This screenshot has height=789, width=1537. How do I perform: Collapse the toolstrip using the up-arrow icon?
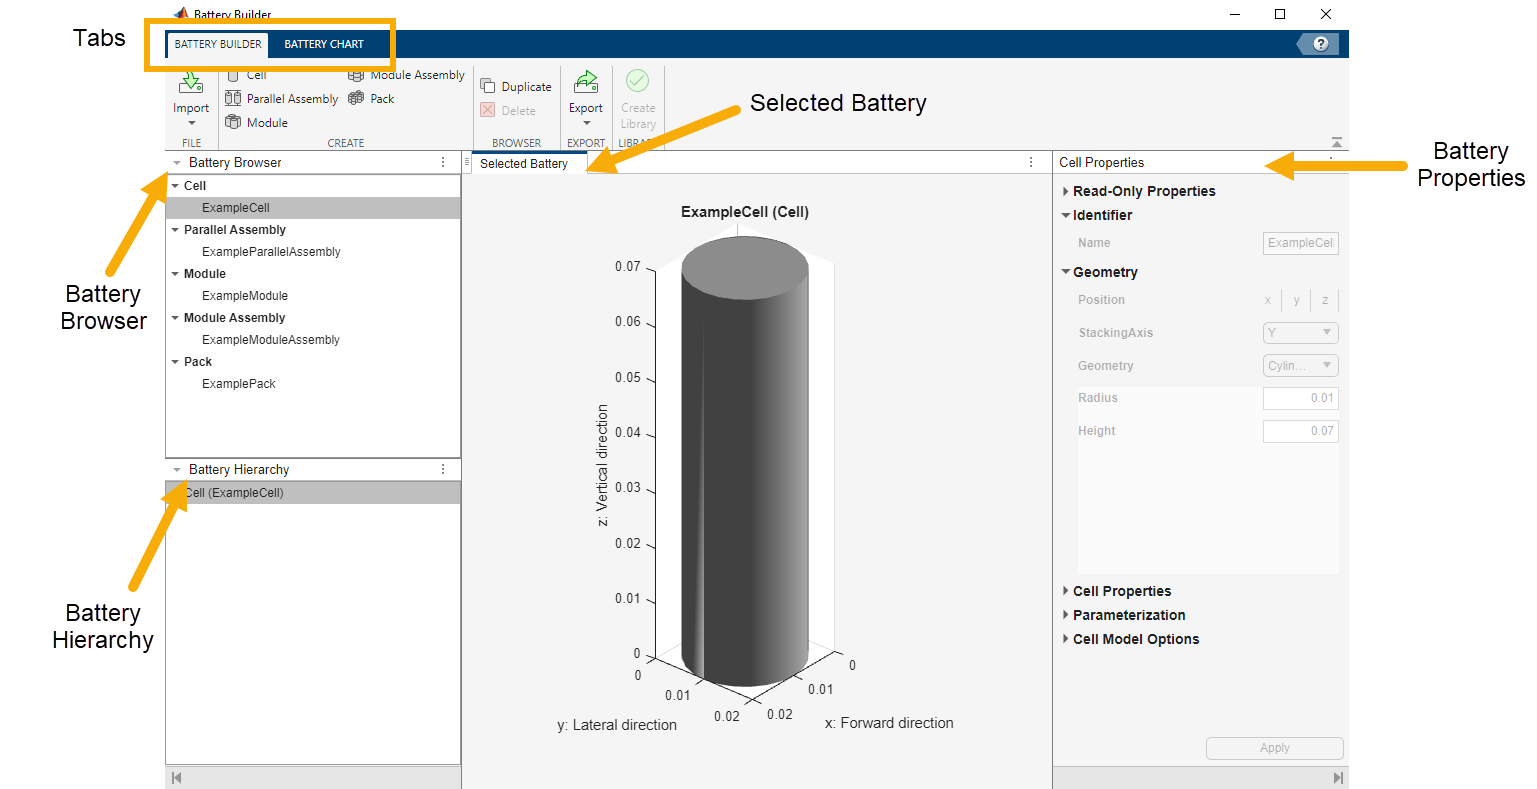coord(1336,143)
